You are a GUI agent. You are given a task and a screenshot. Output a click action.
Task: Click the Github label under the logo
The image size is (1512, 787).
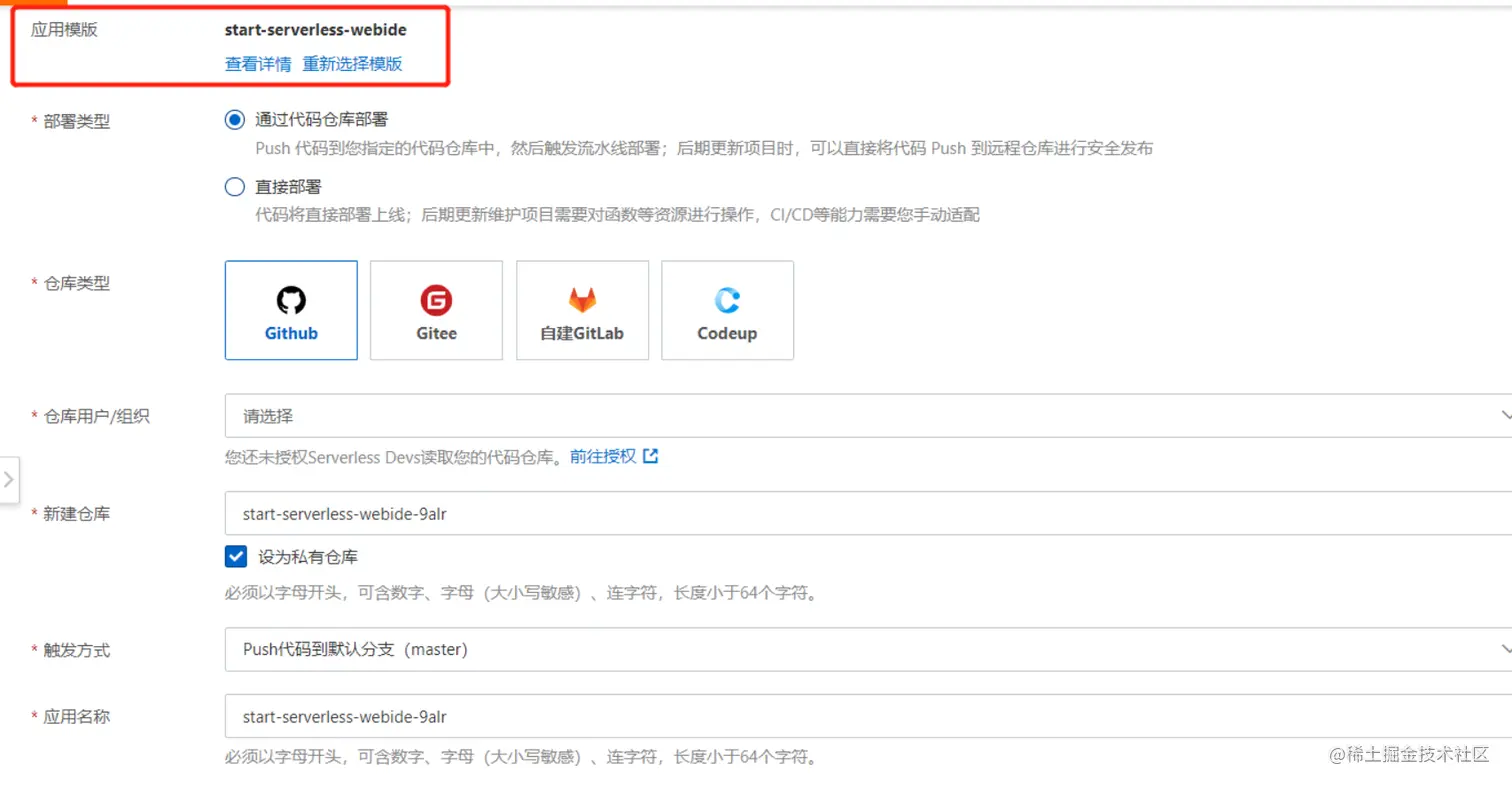point(291,333)
